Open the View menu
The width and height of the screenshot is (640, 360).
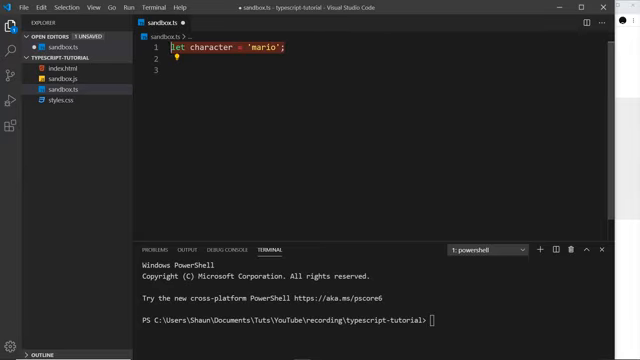coord(93,7)
